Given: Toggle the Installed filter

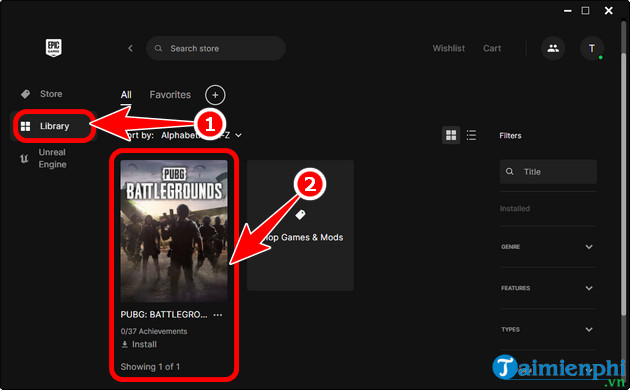Looking at the screenshot, I should point(515,208).
